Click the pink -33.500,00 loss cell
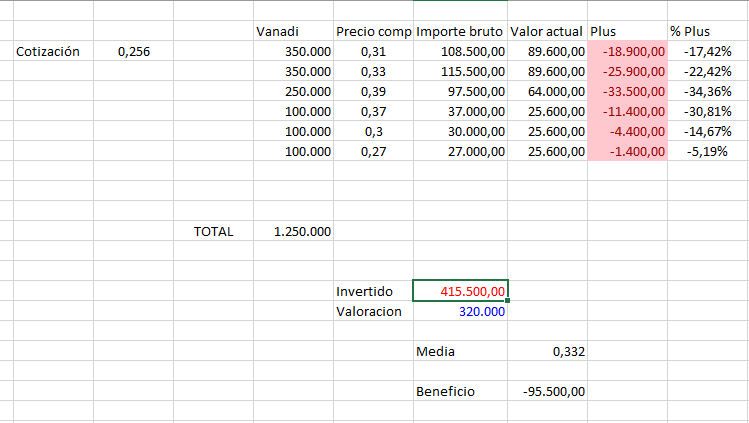Screen dimensions: 749x423 (627, 91)
